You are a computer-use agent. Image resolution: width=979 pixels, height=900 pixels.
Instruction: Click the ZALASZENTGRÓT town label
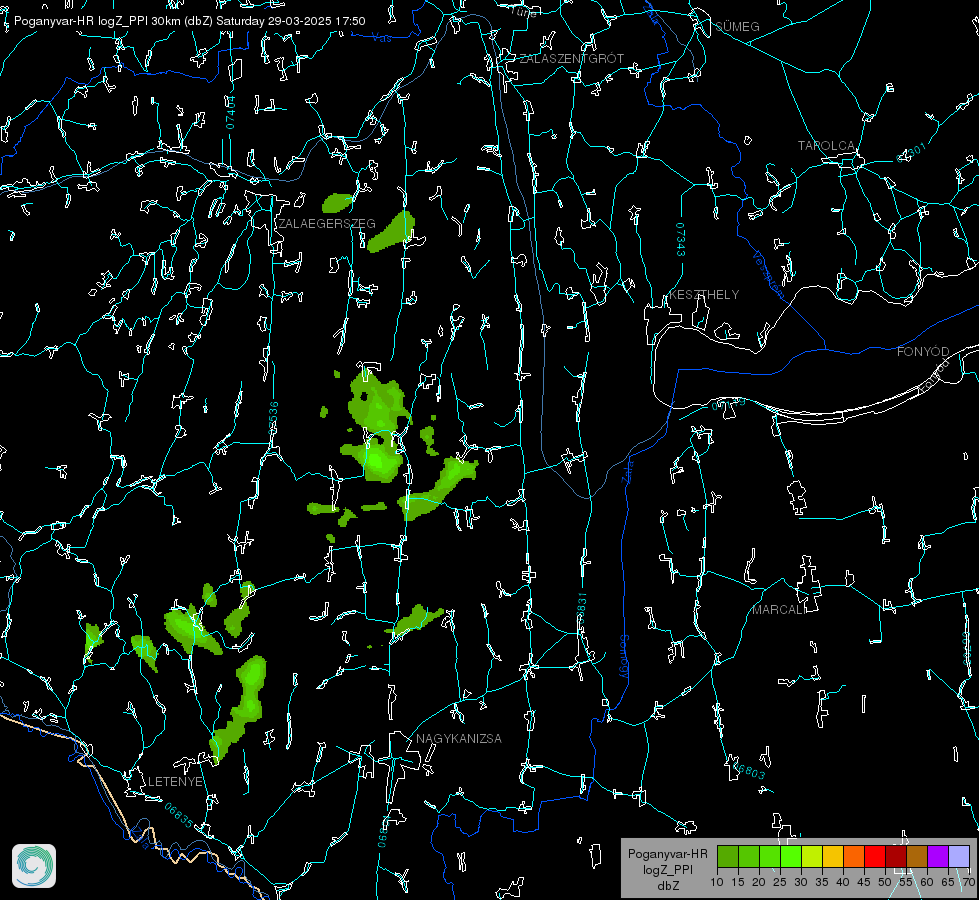pyautogui.click(x=571, y=59)
